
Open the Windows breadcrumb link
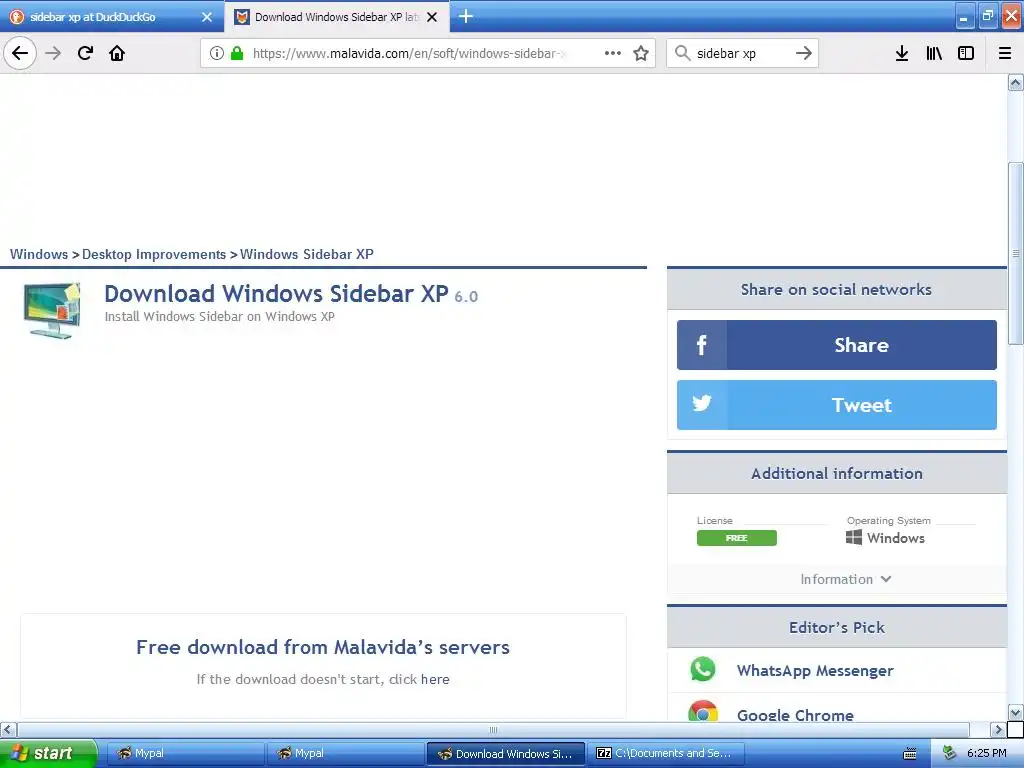coord(39,254)
